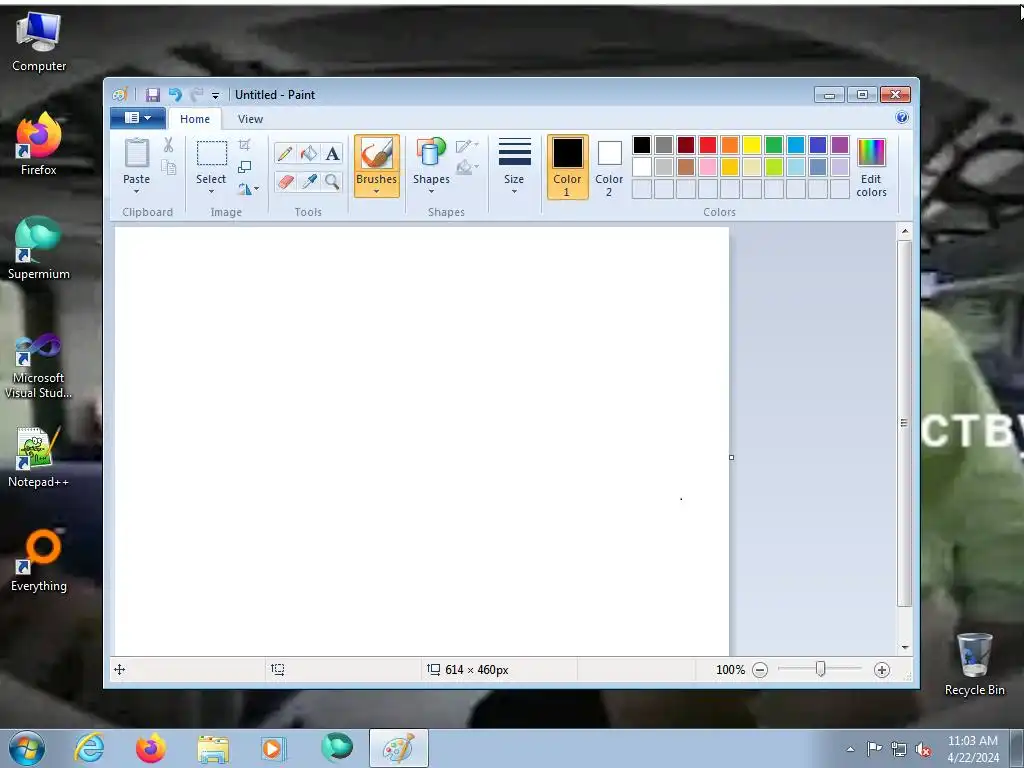Open Internet Explorer from taskbar
The image size is (1024, 768).
point(89,748)
